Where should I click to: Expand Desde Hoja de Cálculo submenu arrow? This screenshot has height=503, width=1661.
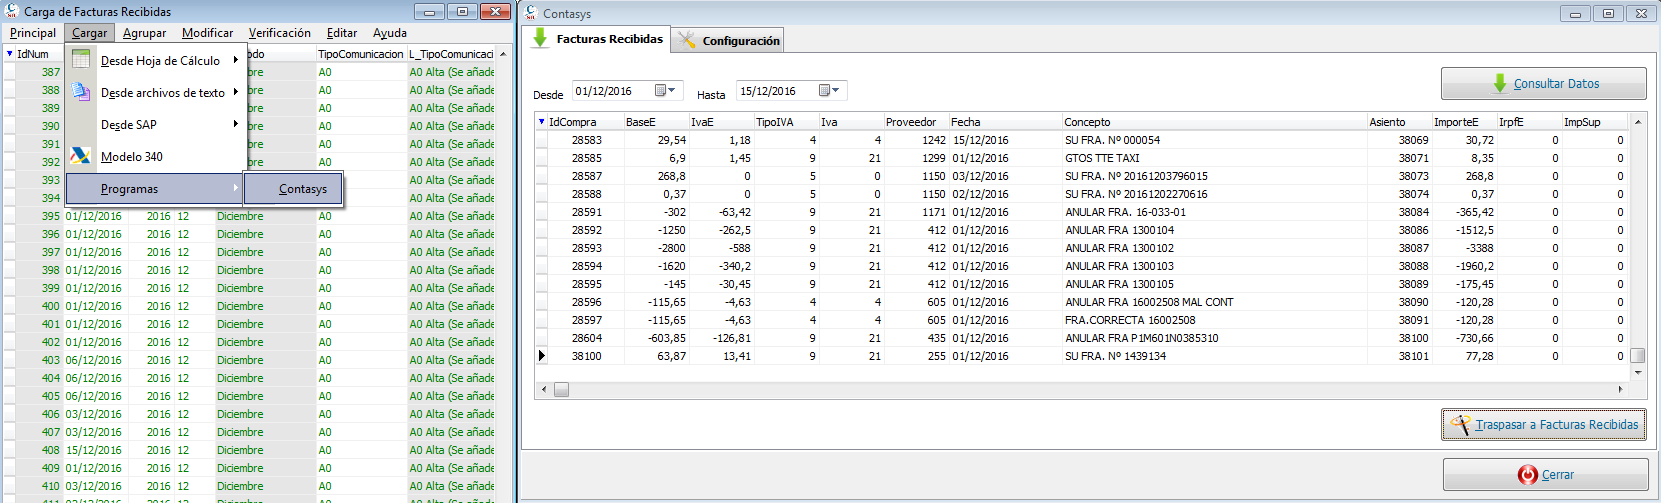236,60
